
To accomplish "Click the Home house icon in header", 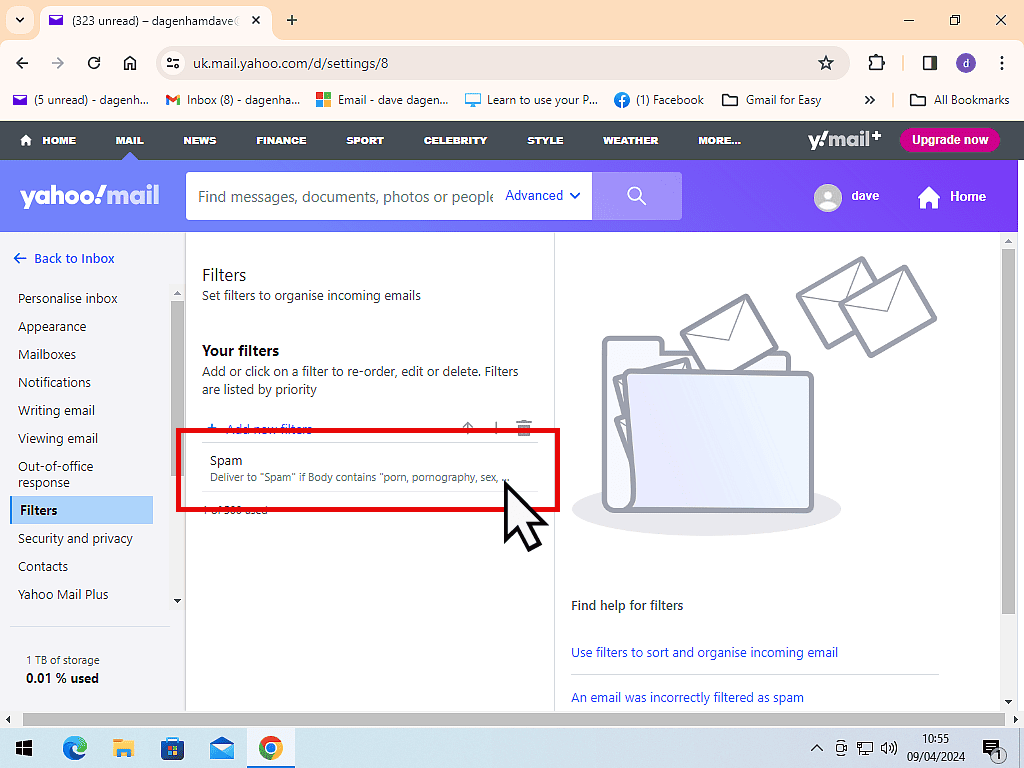I will pyautogui.click(x=929, y=197).
